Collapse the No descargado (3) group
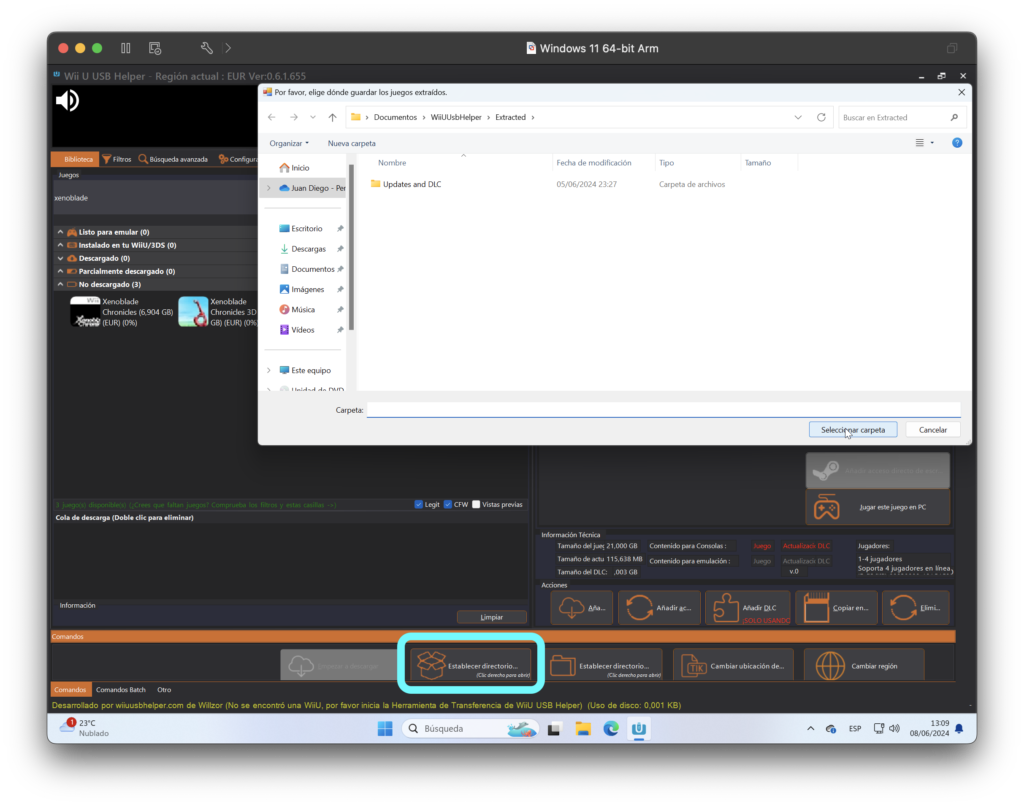The image size is (1024, 806). [60, 284]
